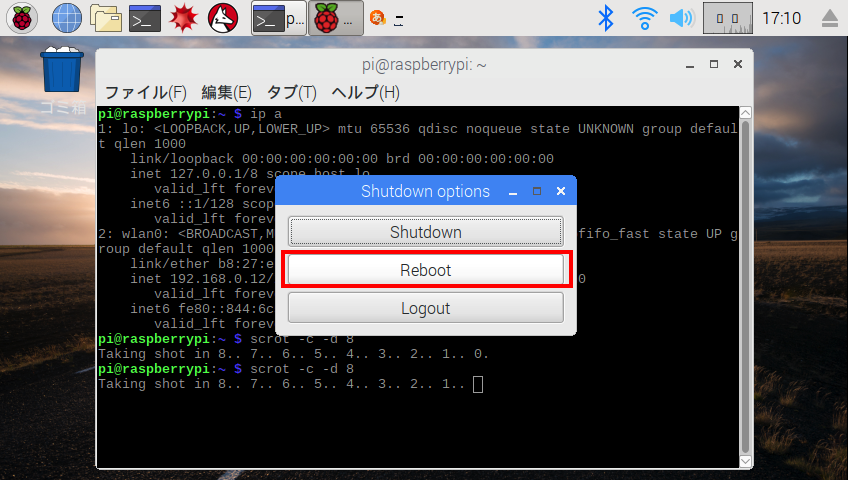Close the Shutdown options dialog
The height and width of the screenshot is (480, 848).
pyautogui.click(x=561, y=191)
